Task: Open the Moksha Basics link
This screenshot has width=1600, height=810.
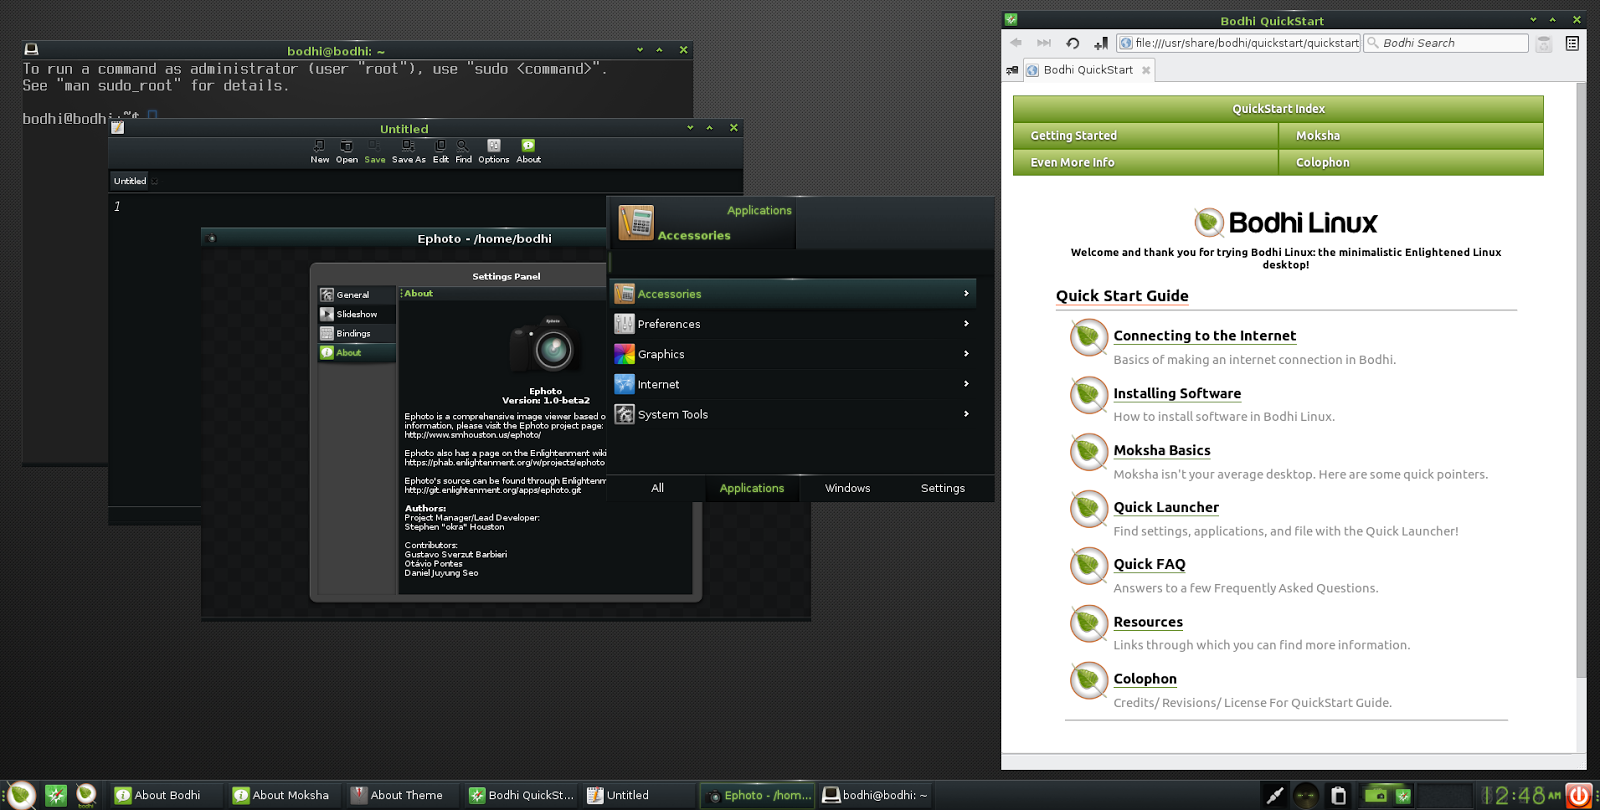Action: pyautogui.click(x=1162, y=450)
